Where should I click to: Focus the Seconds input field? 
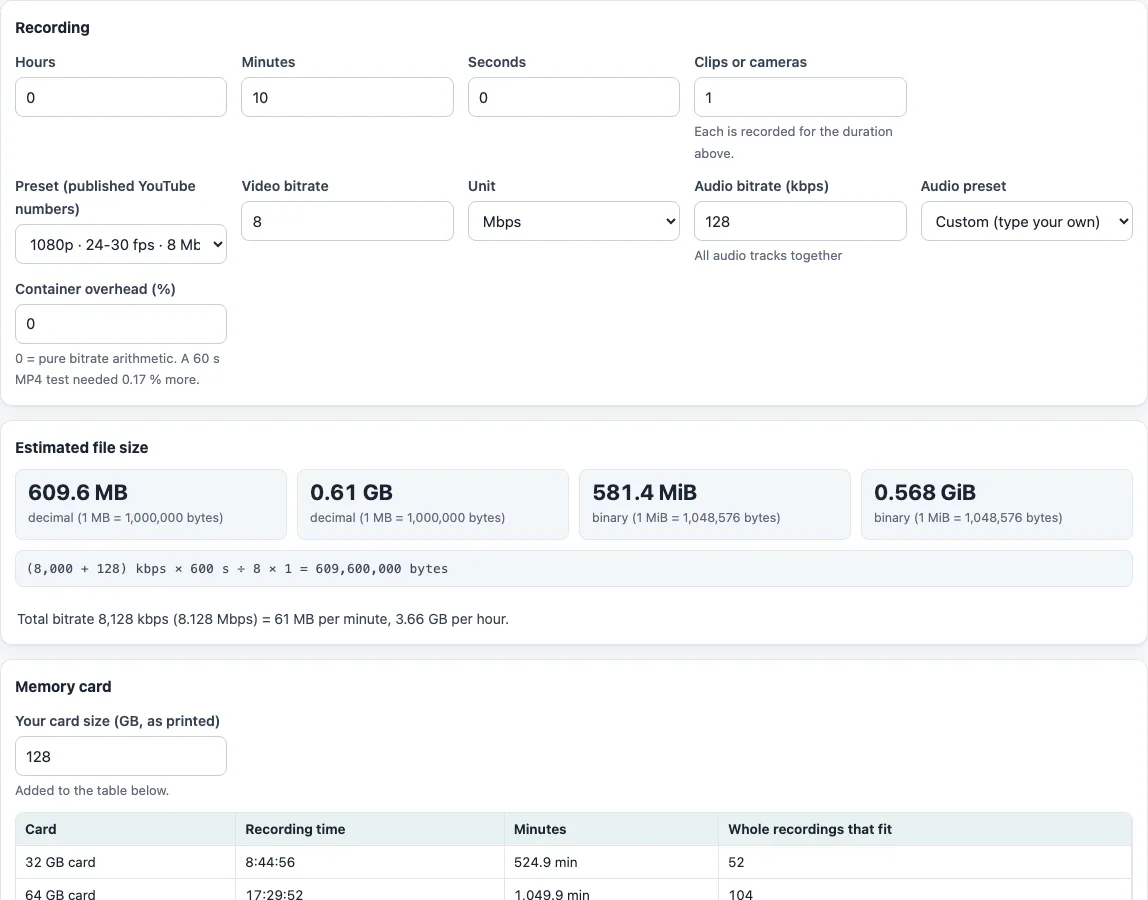573,97
